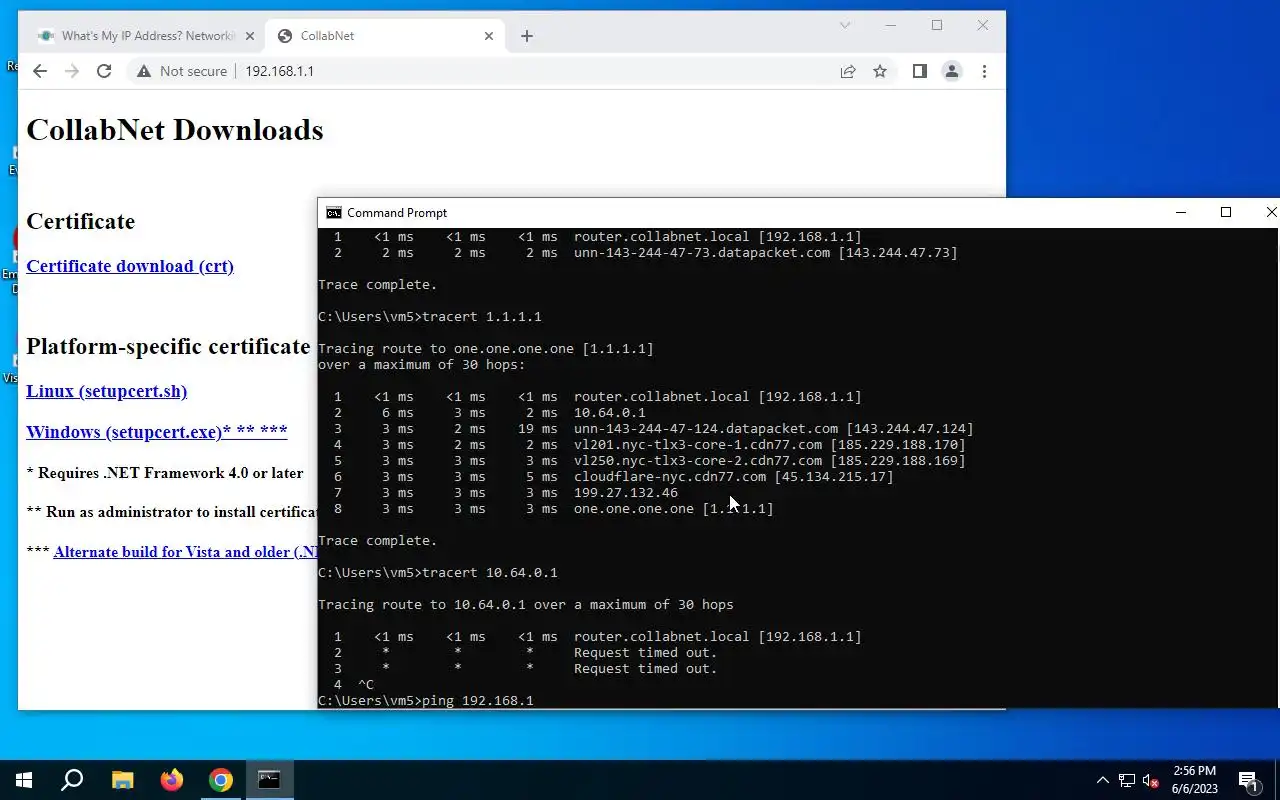The height and width of the screenshot is (800, 1280).
Task: Select Command Prompt taskbar icon
Action: point(269,780)
